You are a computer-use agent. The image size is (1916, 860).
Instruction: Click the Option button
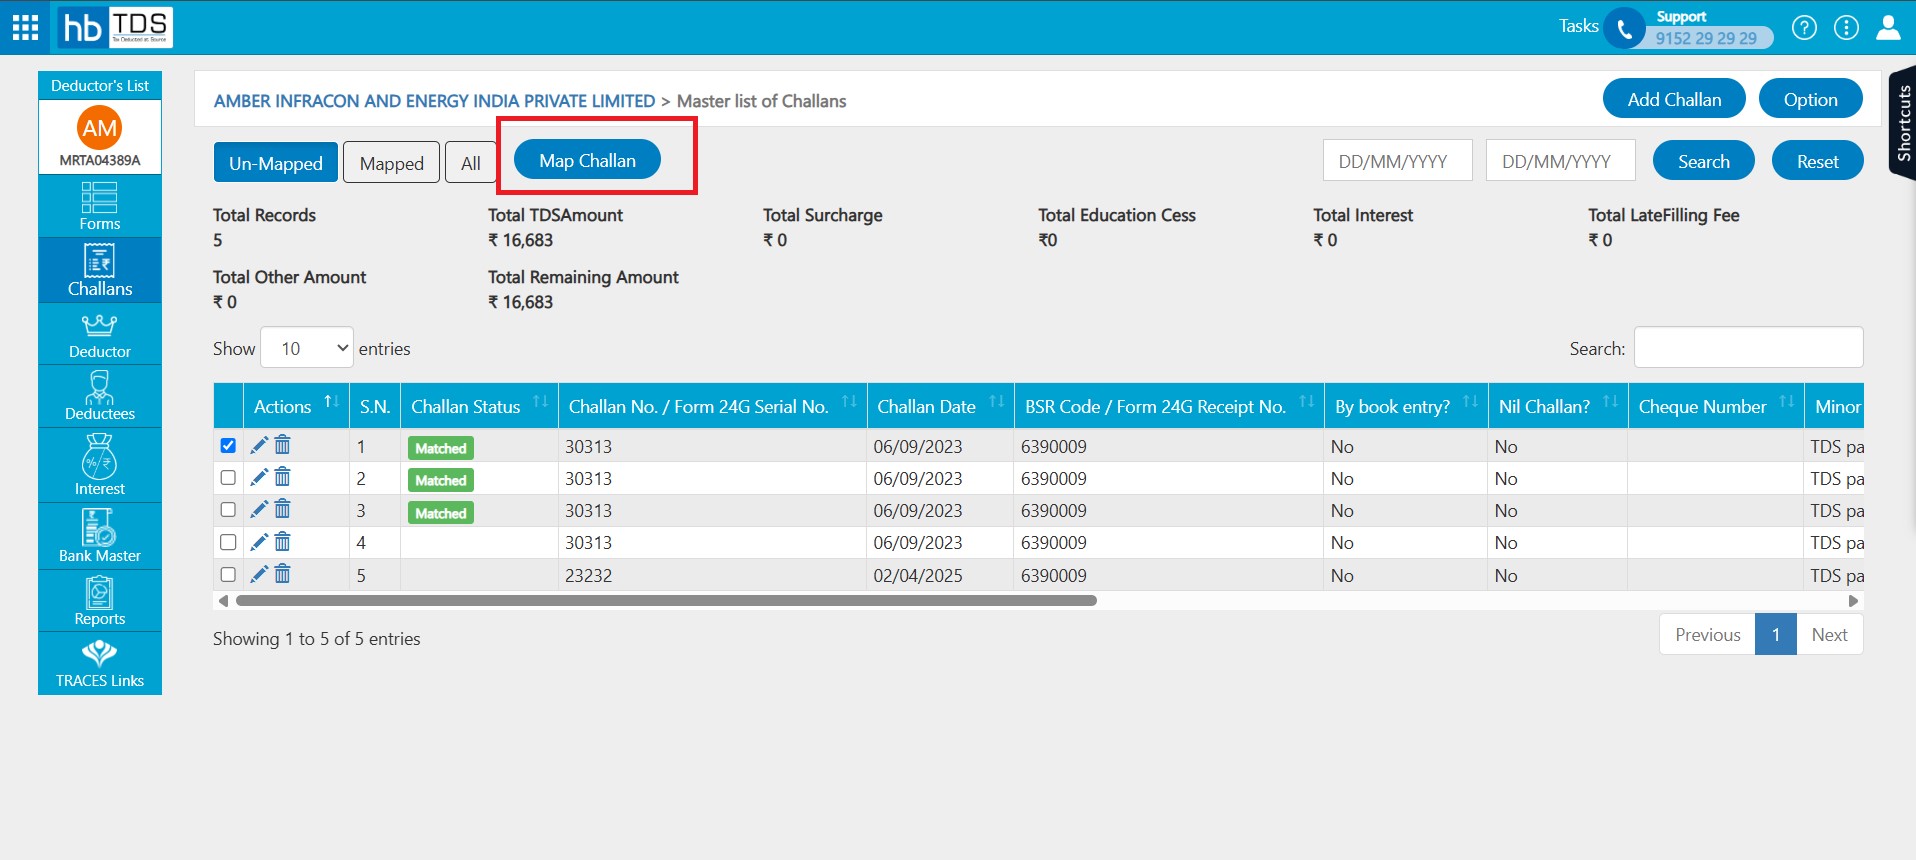point(1810,99)
